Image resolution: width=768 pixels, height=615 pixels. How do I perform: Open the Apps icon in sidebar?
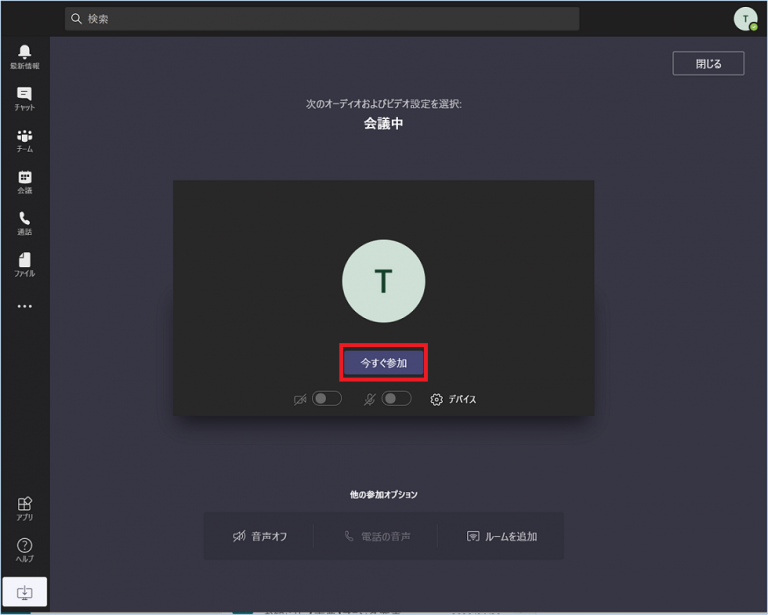[x=24, y=509]
